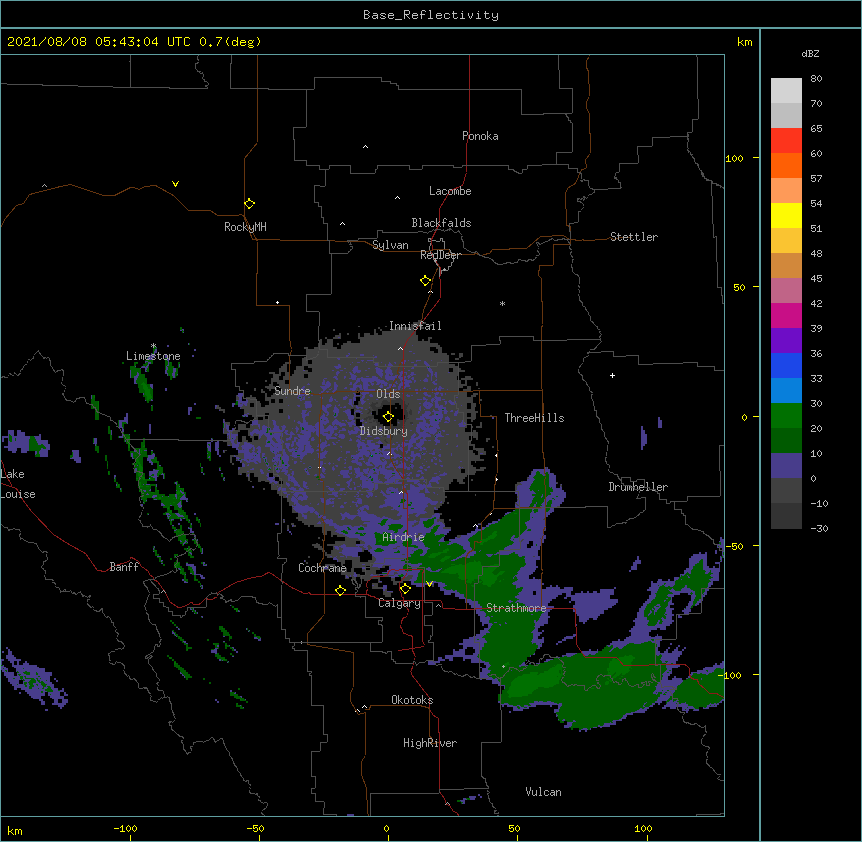
Task: Click the Limestone label
Action: (153, 356)
